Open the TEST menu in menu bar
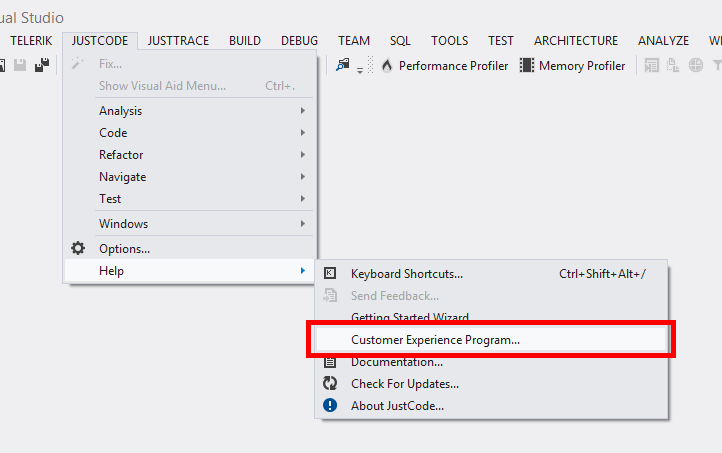Viewport: 722px width, 453px height. tap(501, 41)
